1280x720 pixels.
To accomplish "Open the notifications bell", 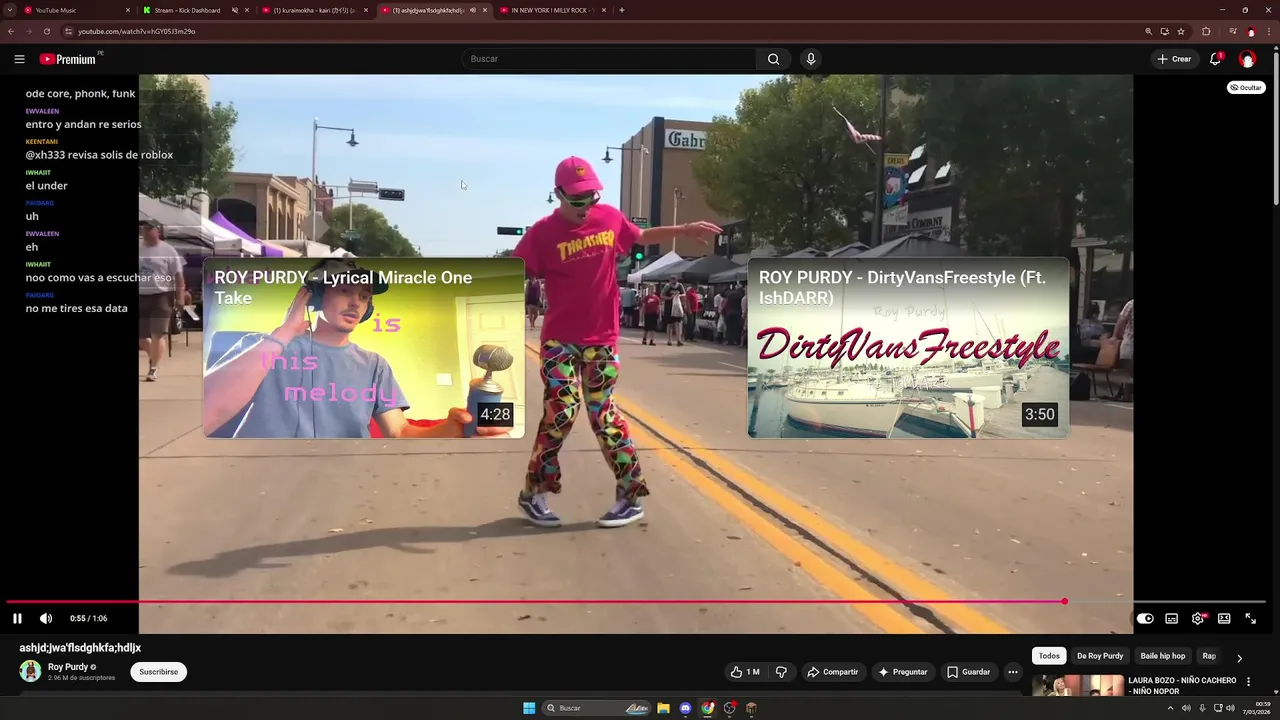I will pos(1216,59).
